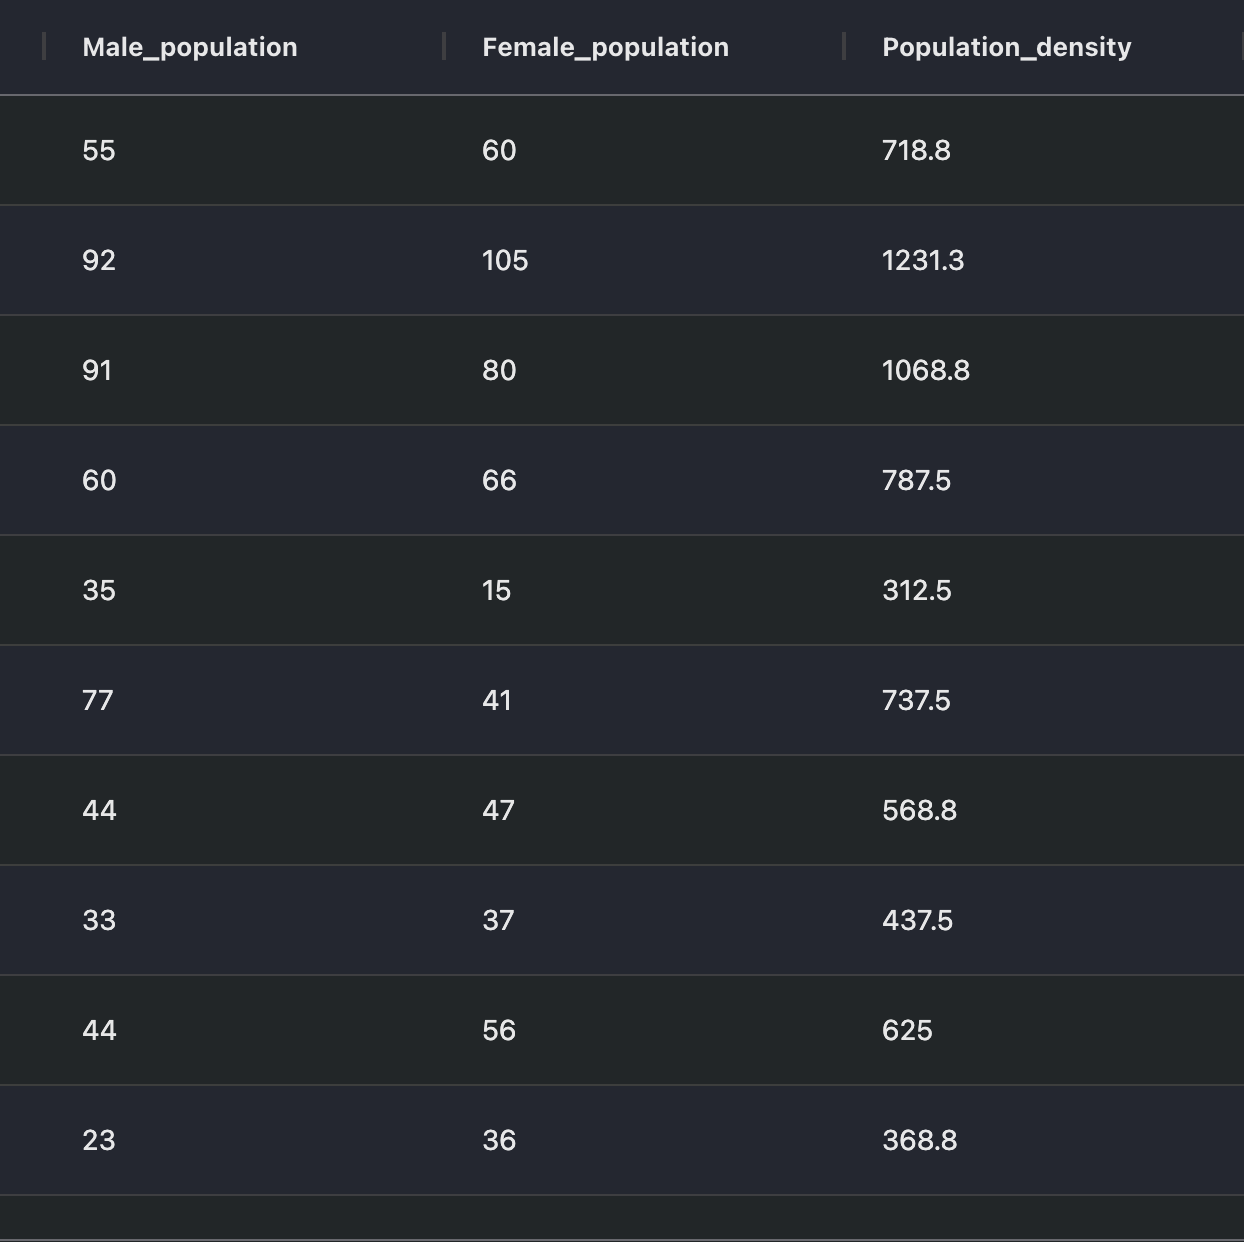Click the density value 625

[x=907, y=1031]
